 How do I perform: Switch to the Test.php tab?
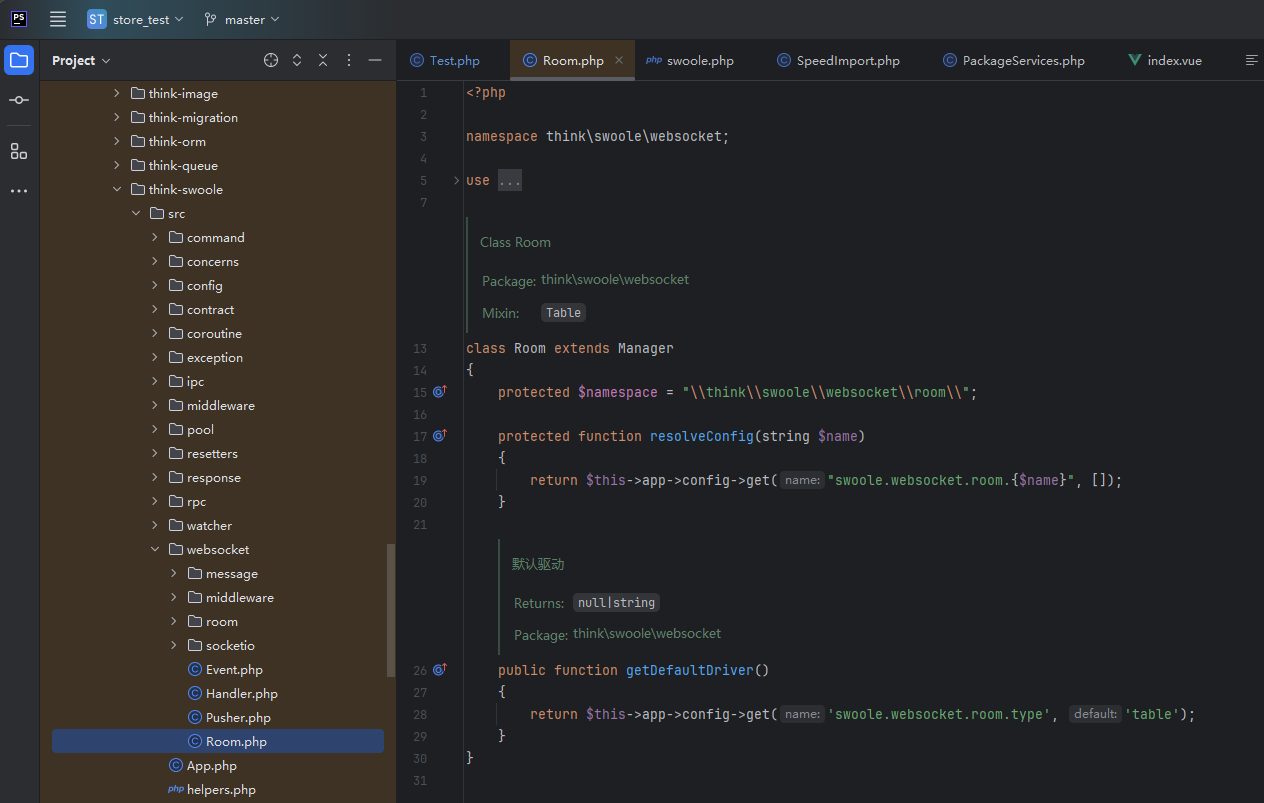(445, 60)
